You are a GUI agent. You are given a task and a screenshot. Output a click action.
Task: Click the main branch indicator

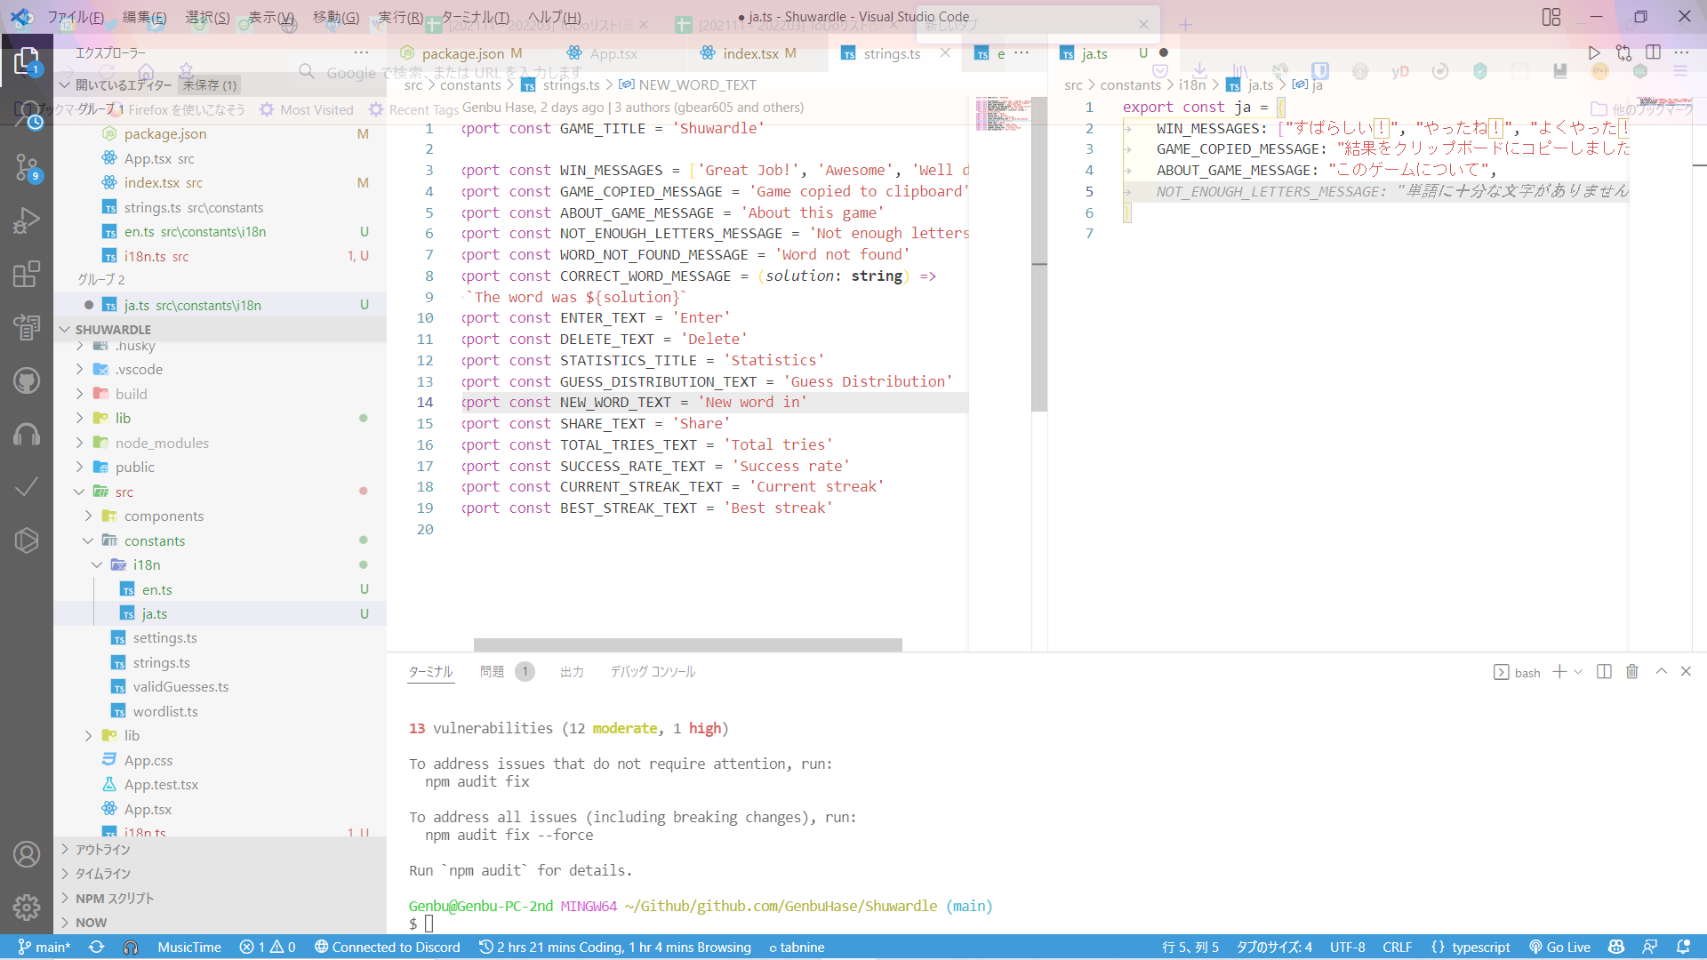tap(45, 947)
